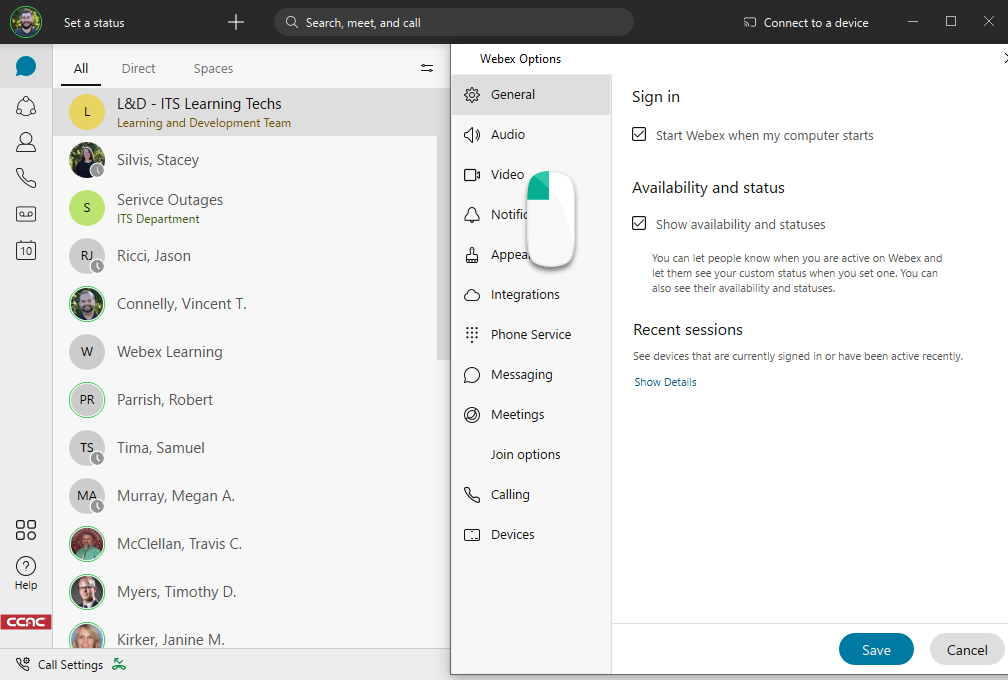
Task: Click the Show Details link under Recent sessions
Action: 665,381
